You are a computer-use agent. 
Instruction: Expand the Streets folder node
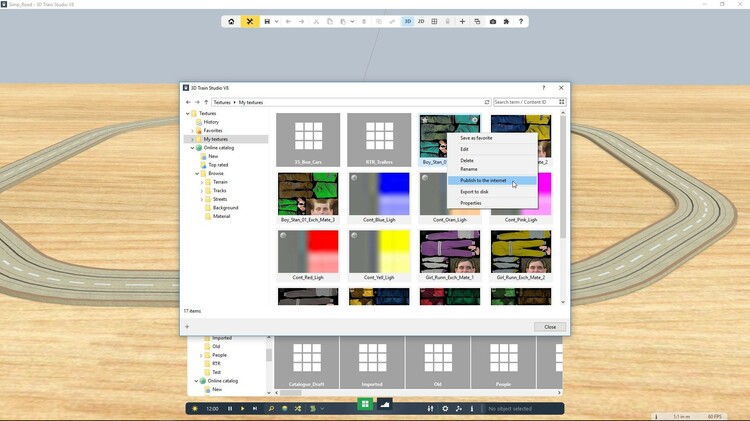(x=202, y=199)
